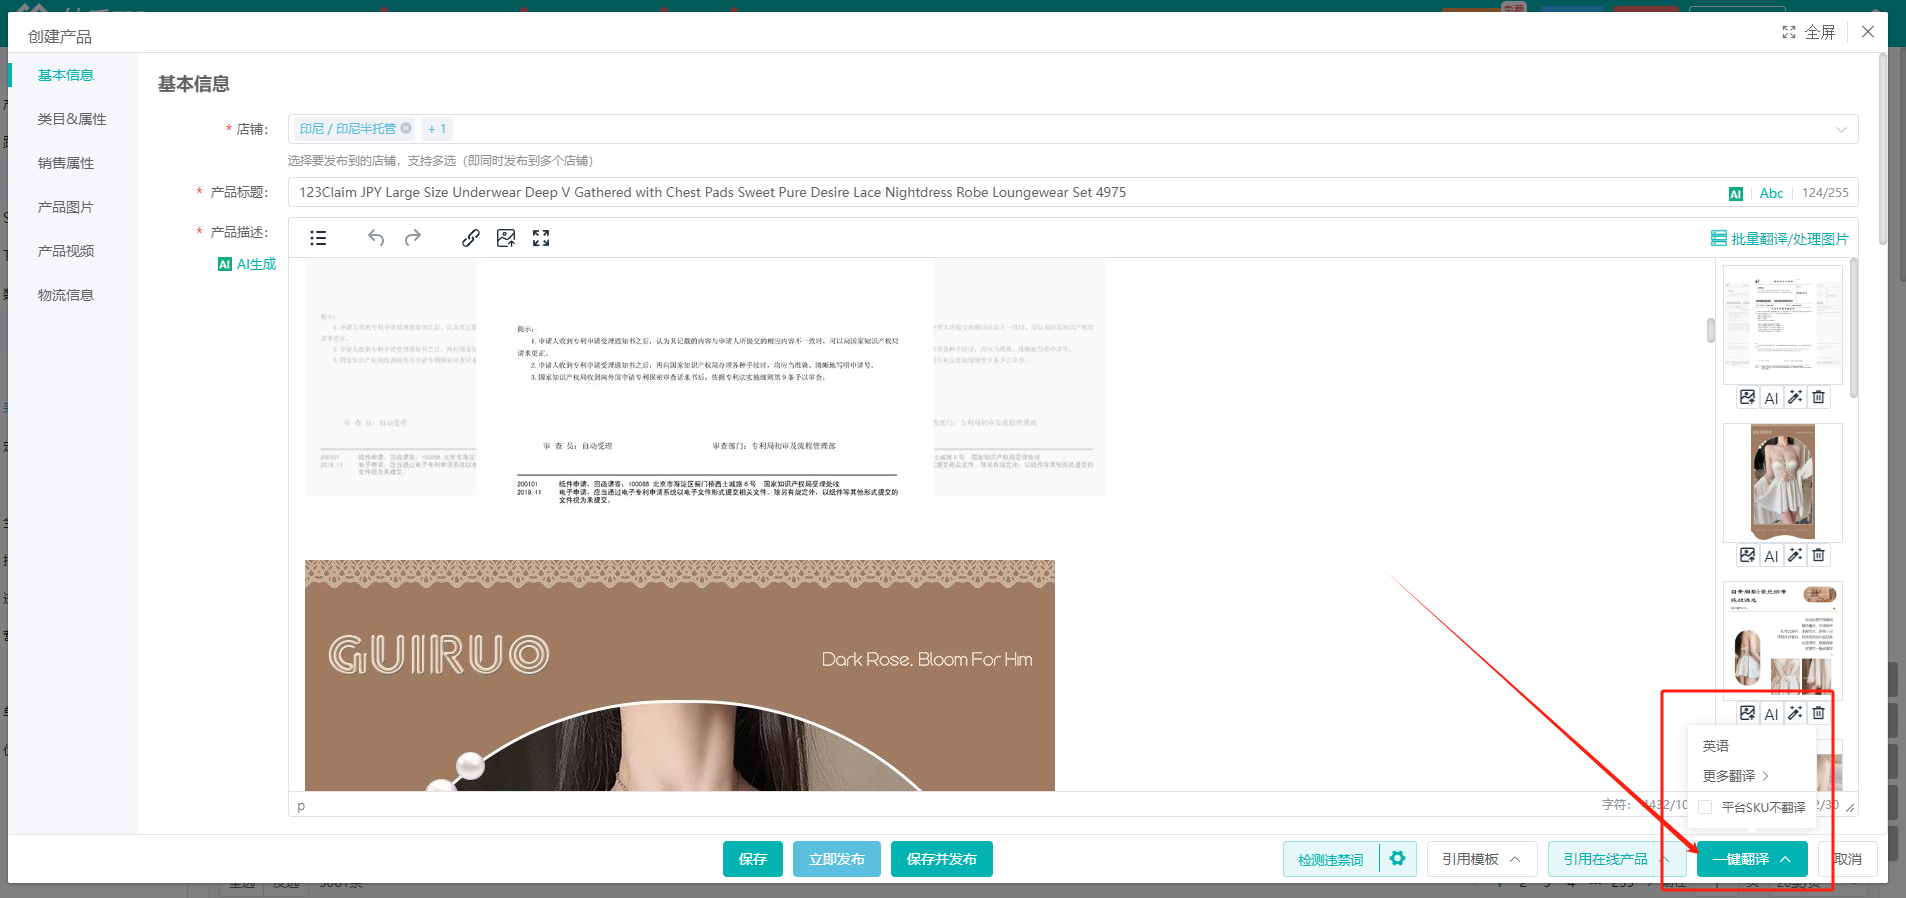Delete the first document thumbnail
Viewport: 1906px width, 898px height.
1819,397
